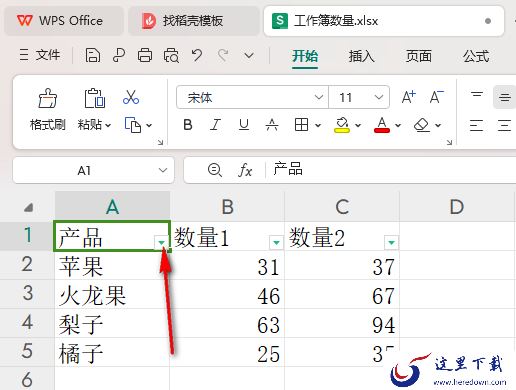Toggle Italic formatting
The height and width of the screenshot is (390, 516).
(x=215, y=125)
